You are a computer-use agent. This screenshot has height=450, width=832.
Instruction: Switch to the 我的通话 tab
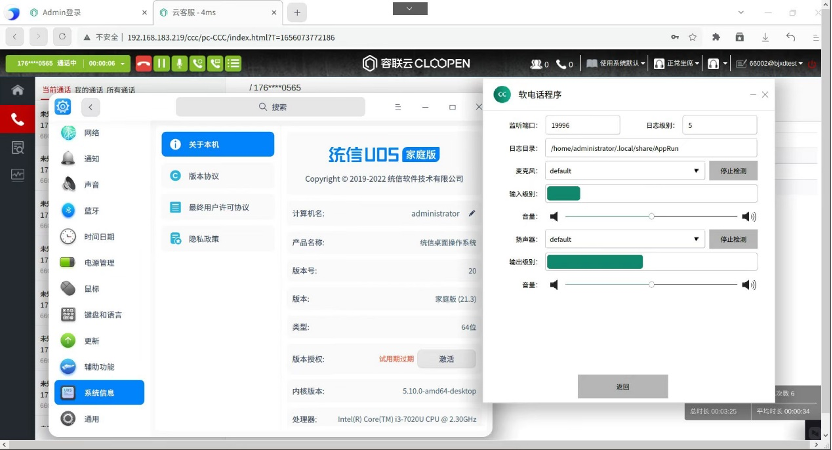(x=89, y=90)
